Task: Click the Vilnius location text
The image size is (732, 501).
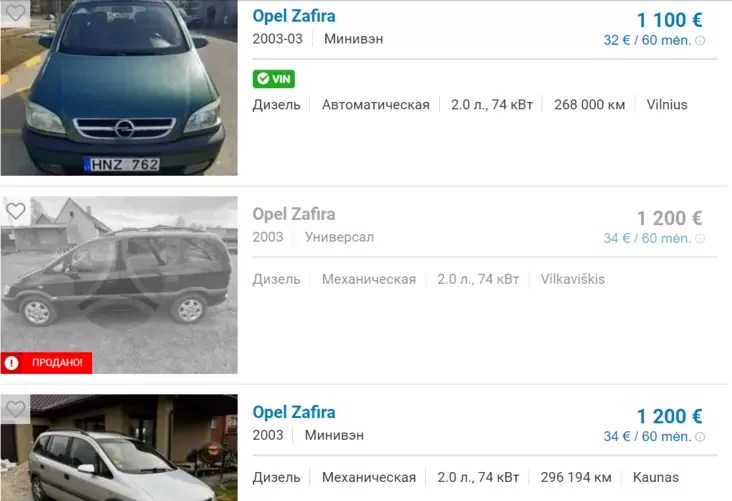Action: 667,105
